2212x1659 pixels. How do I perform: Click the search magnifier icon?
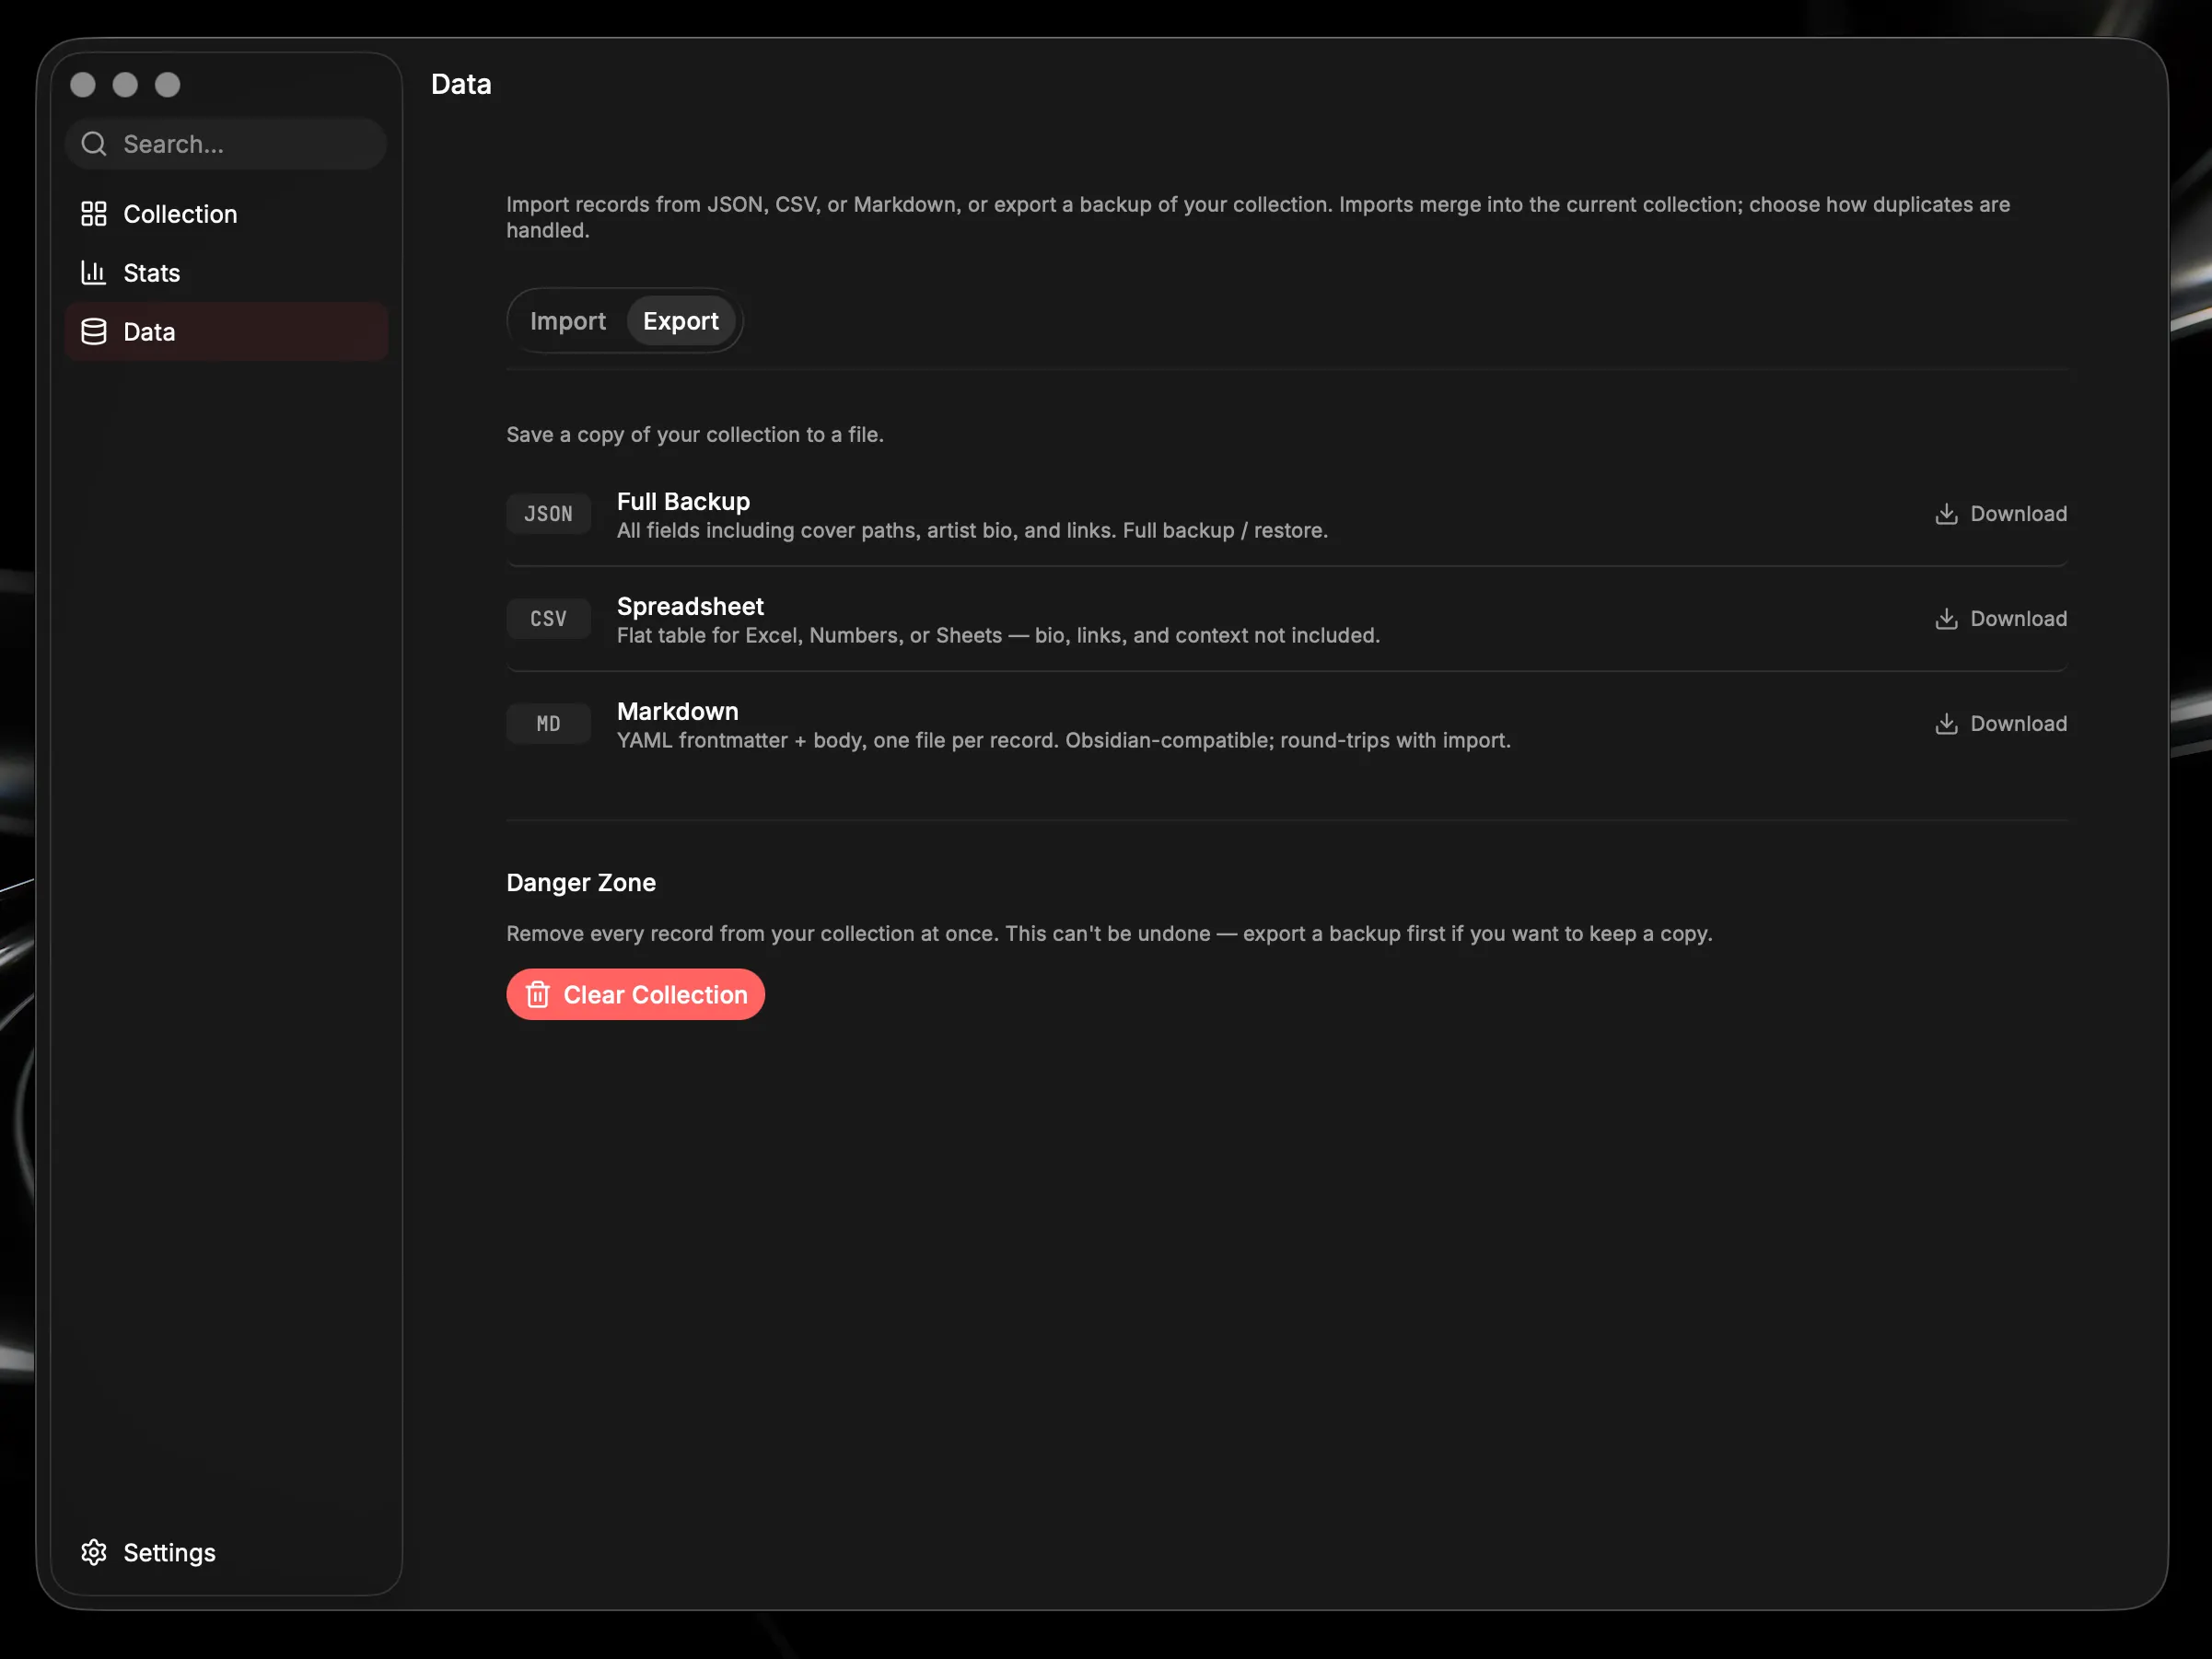94,144
